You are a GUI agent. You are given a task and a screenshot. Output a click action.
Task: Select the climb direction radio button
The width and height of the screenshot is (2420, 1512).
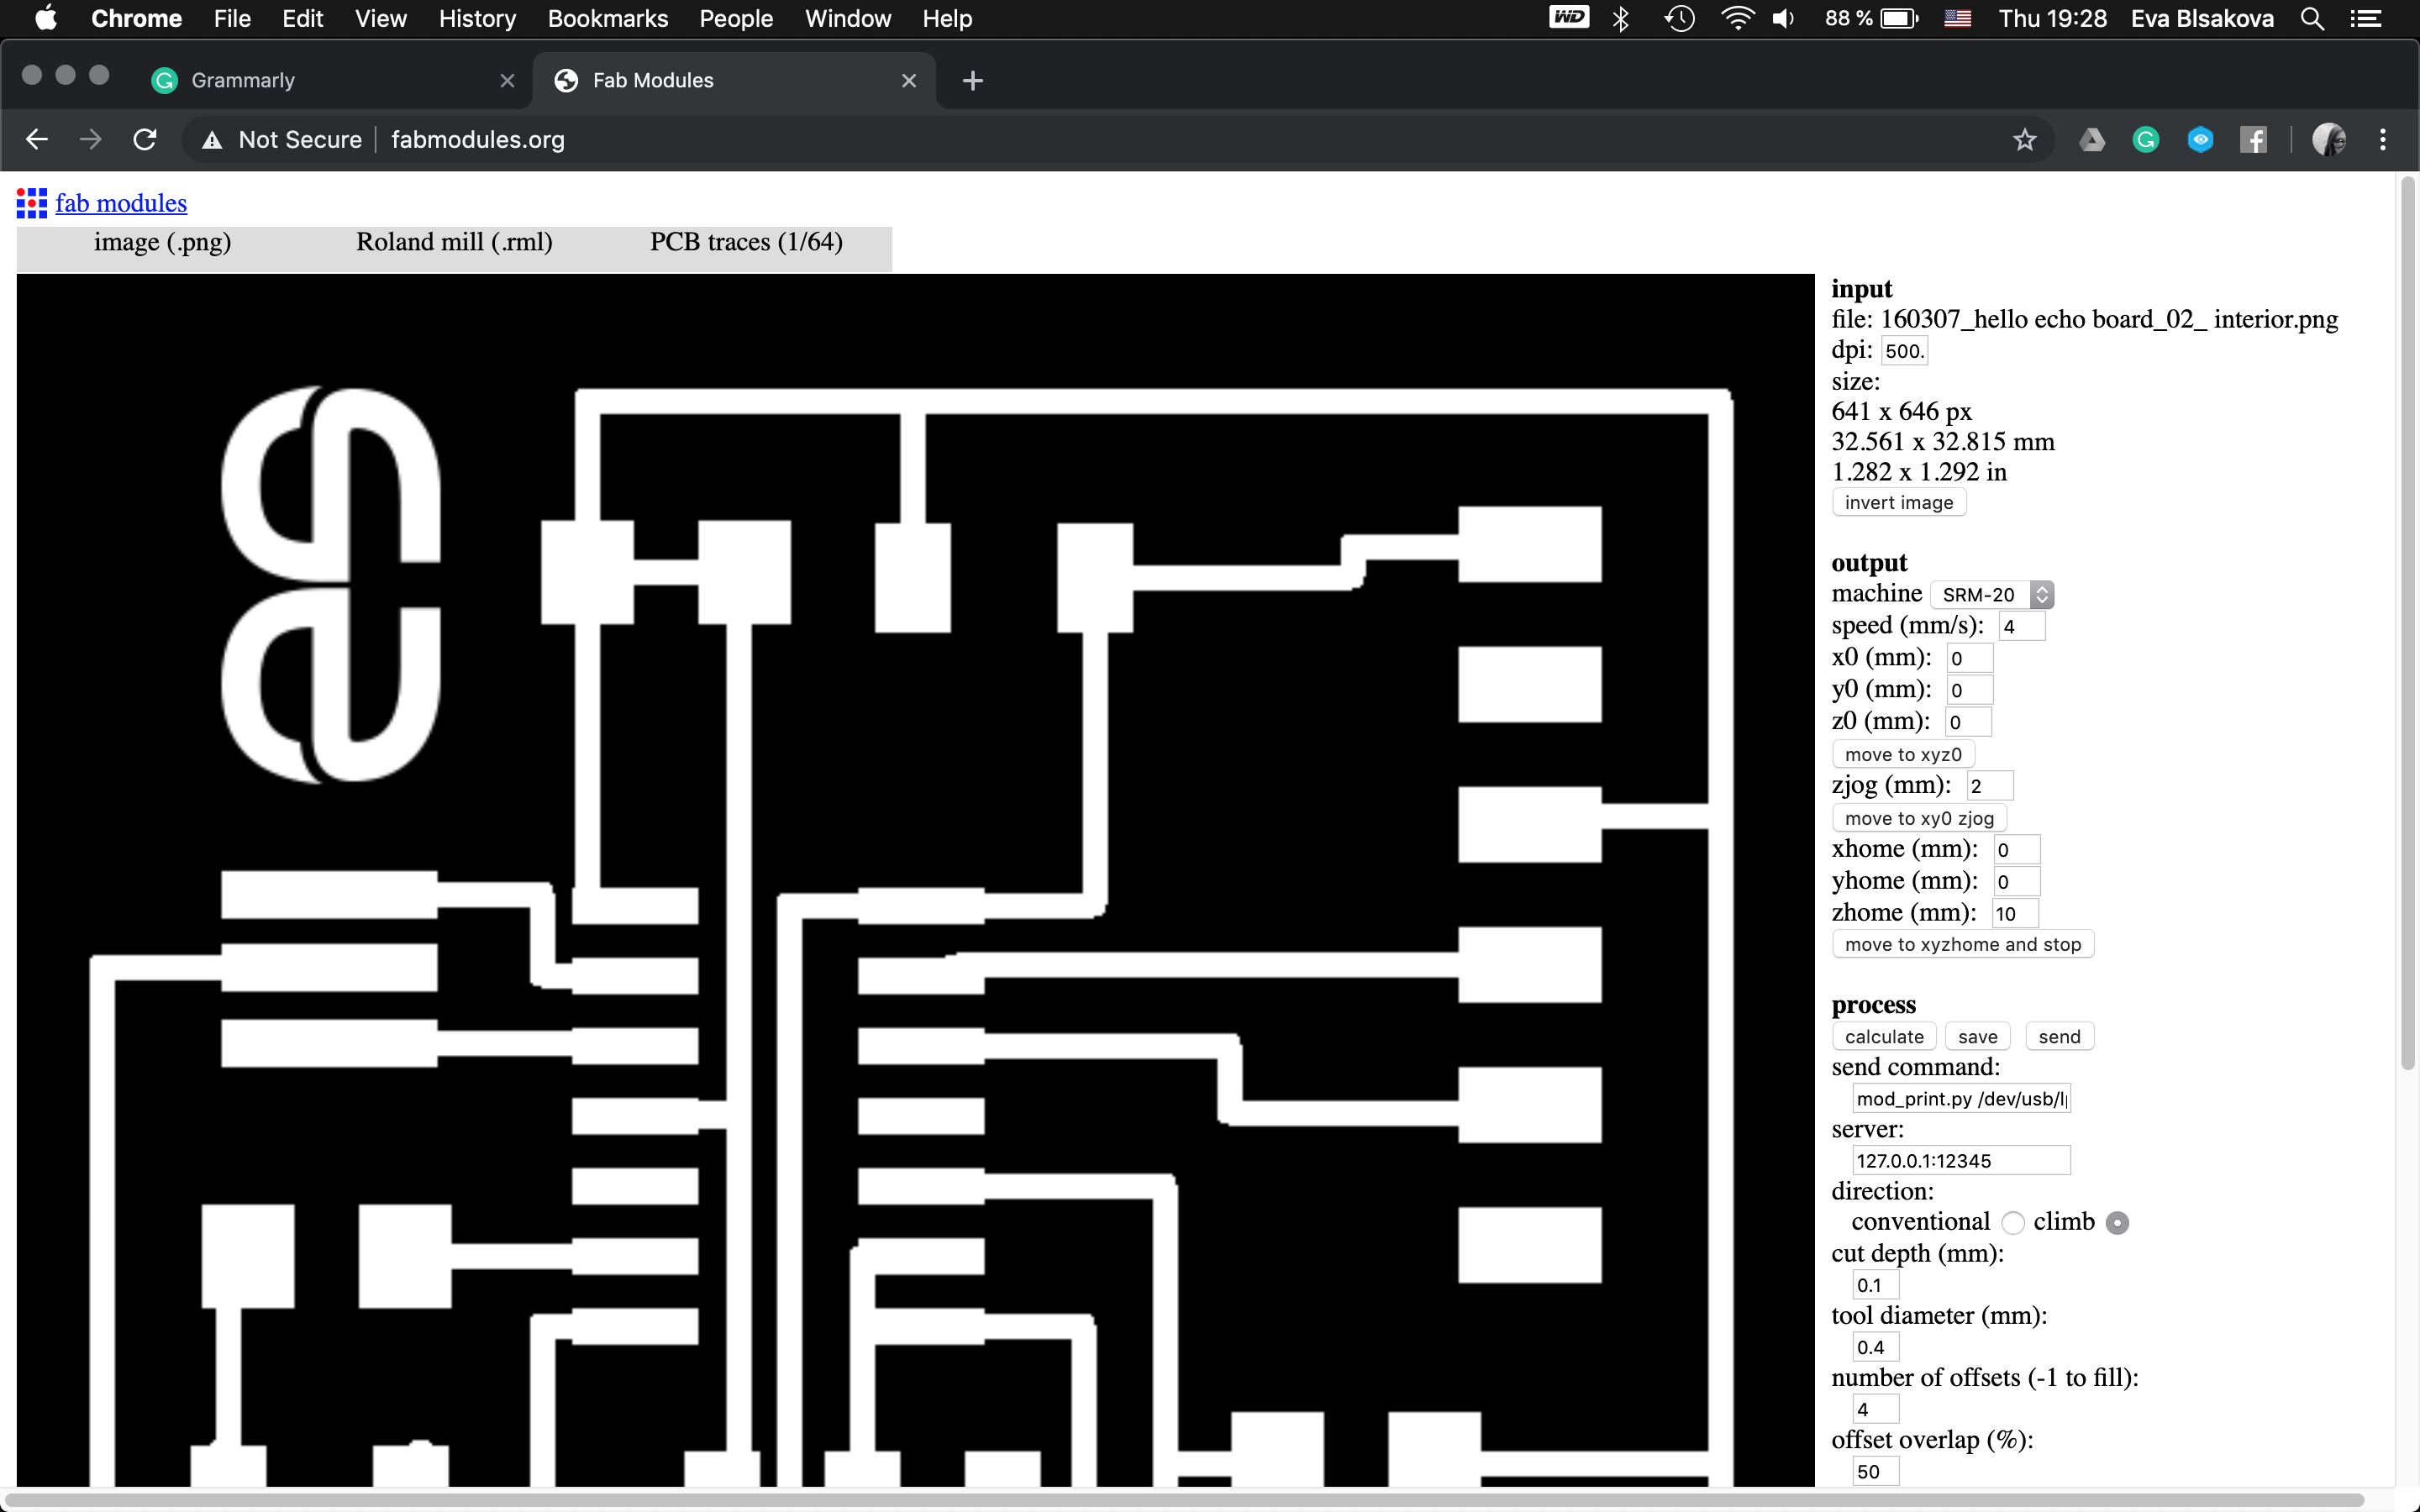pos(2117,1223)
